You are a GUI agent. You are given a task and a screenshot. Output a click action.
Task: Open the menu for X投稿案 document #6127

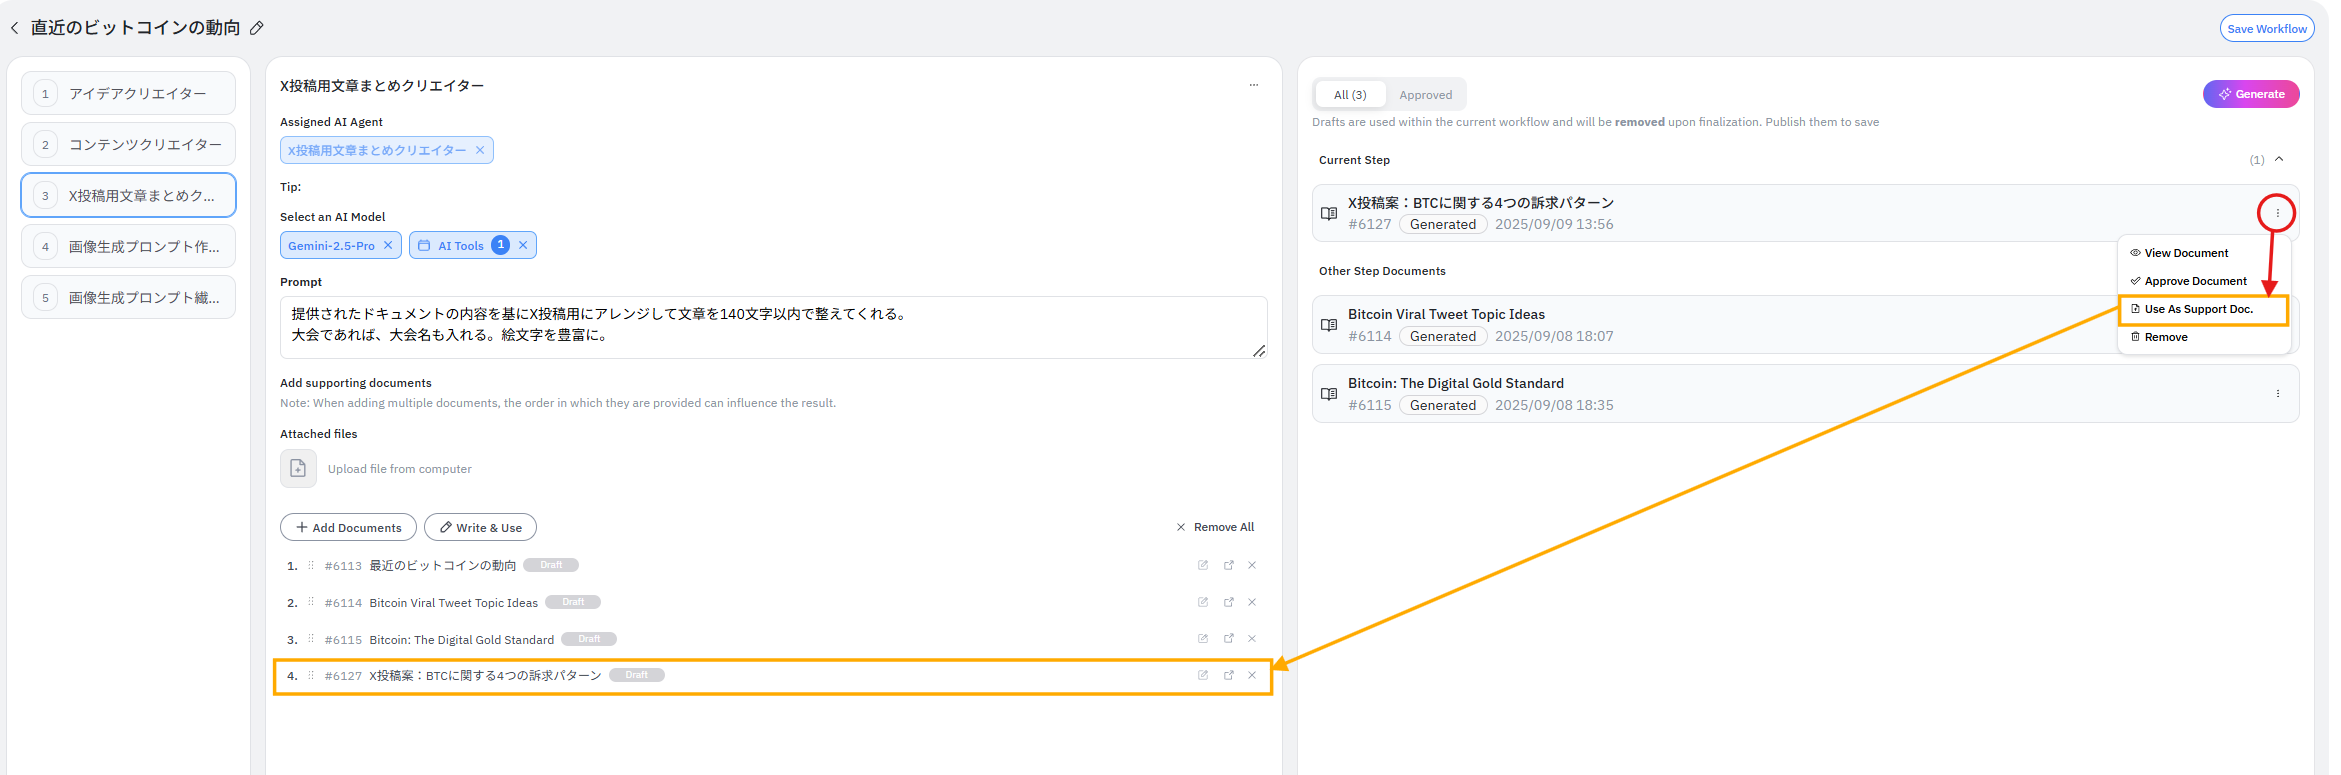2277,213
